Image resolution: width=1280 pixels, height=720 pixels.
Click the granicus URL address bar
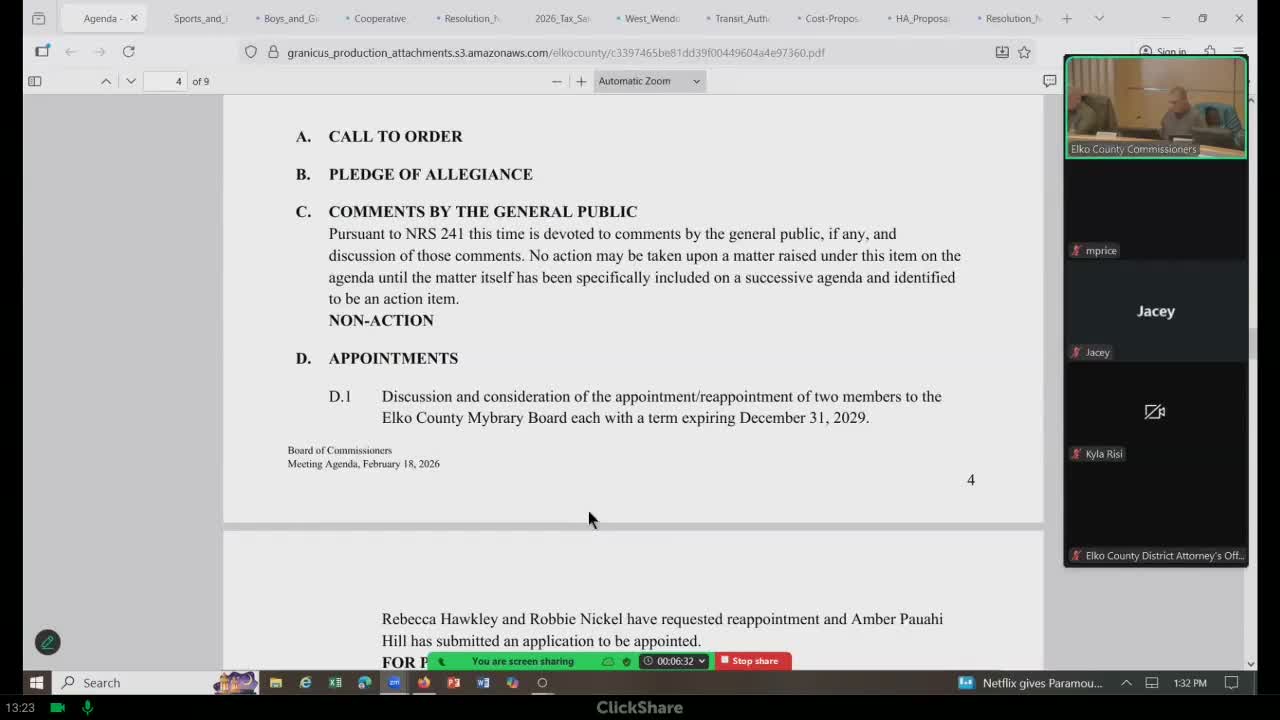tap(556, 52)
